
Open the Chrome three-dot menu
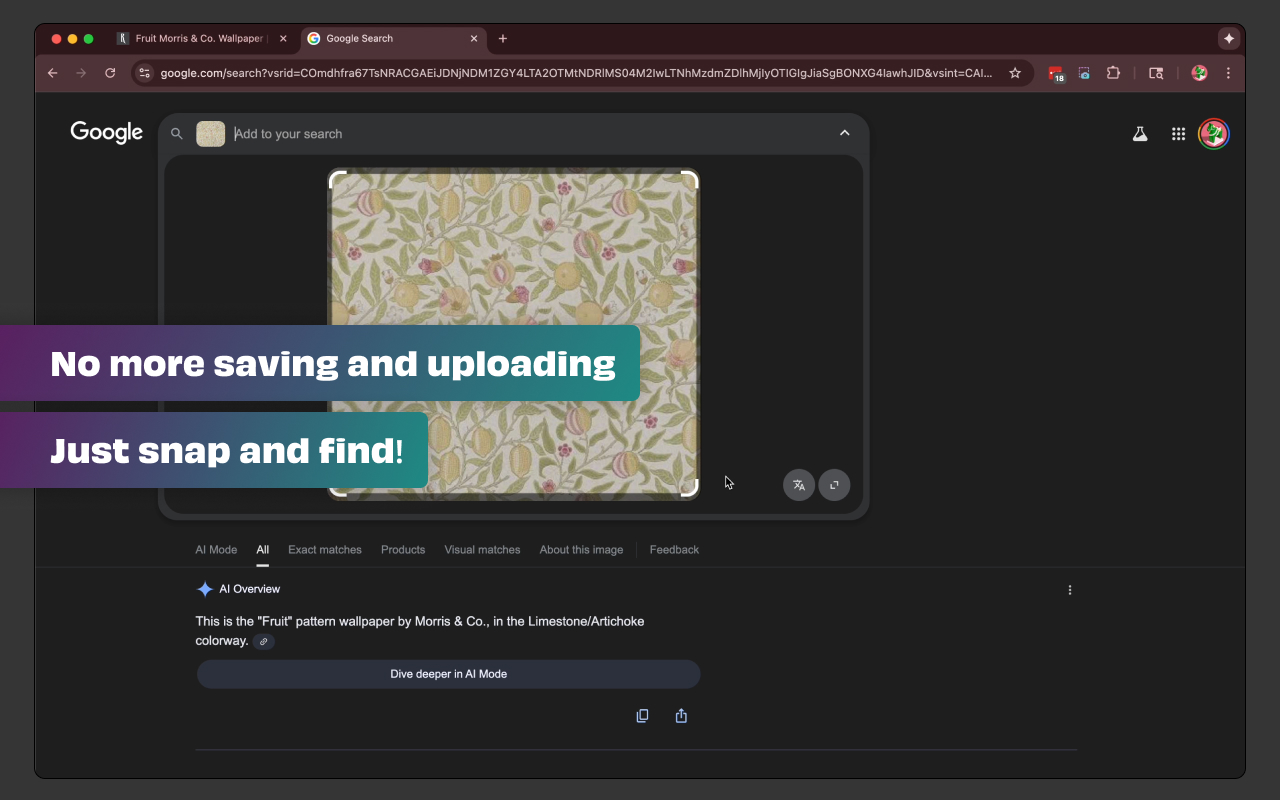click(x=1228, y=73)
